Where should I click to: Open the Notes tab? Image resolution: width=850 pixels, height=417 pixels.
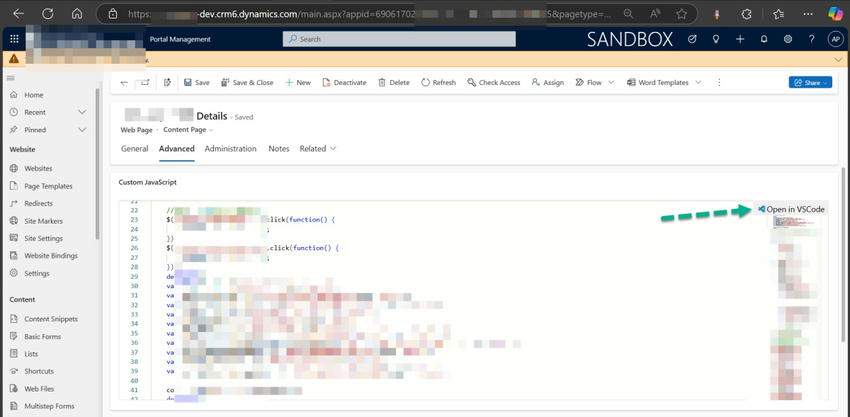[x=279, y=149]
